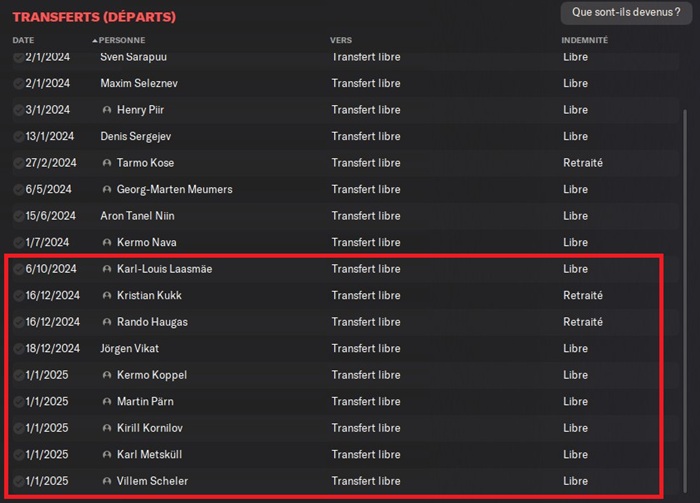Sort the list by the Indemnité column header

tap(584, 40)
